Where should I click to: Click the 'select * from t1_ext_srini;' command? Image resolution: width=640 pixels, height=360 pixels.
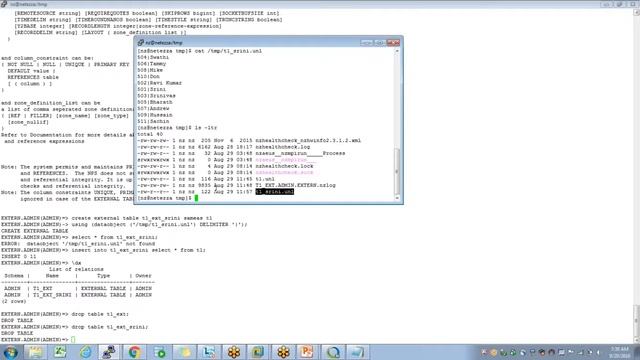(114, 237)
